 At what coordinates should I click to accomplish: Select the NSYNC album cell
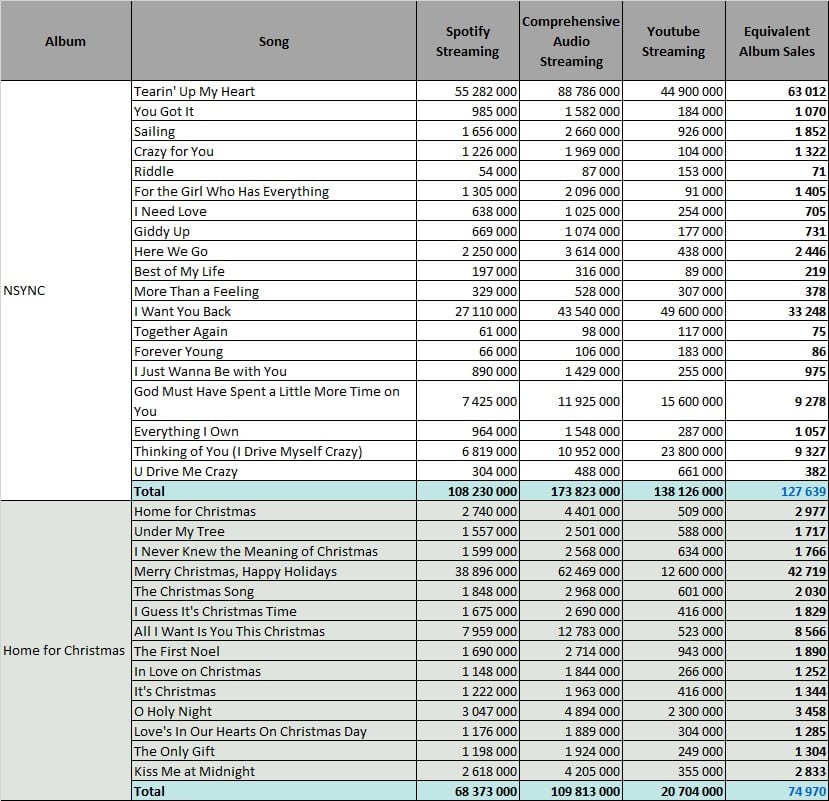pyautogui.click(x=66, y=291)
